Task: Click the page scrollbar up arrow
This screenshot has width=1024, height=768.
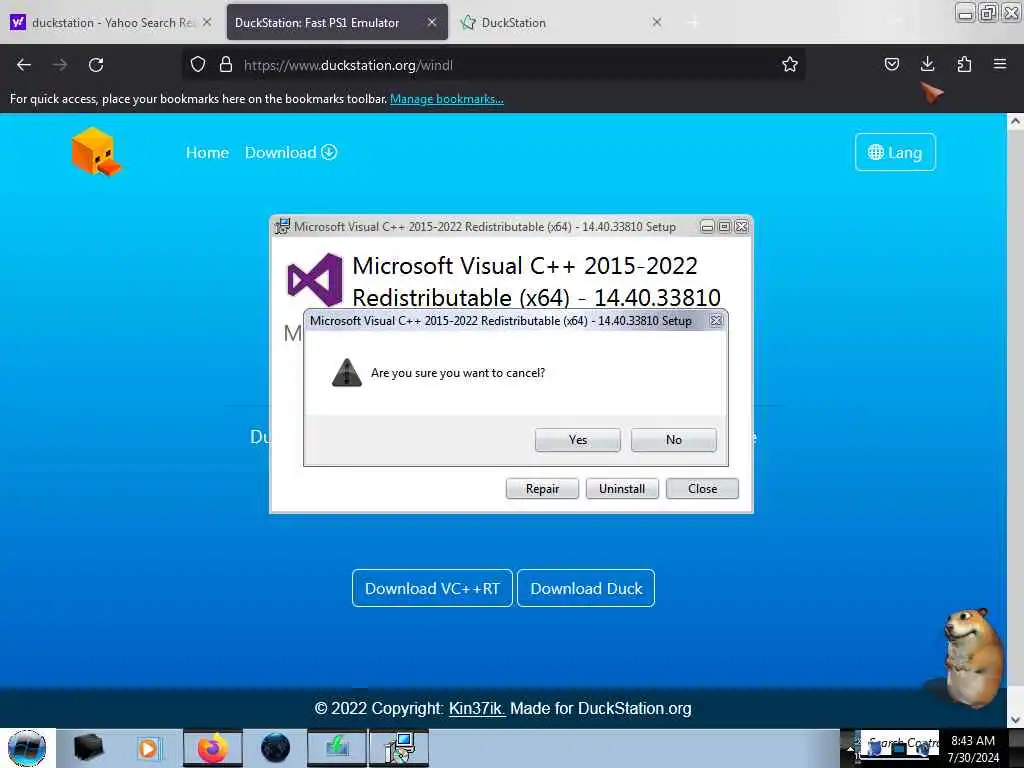Action: (x=1015, y=121)
